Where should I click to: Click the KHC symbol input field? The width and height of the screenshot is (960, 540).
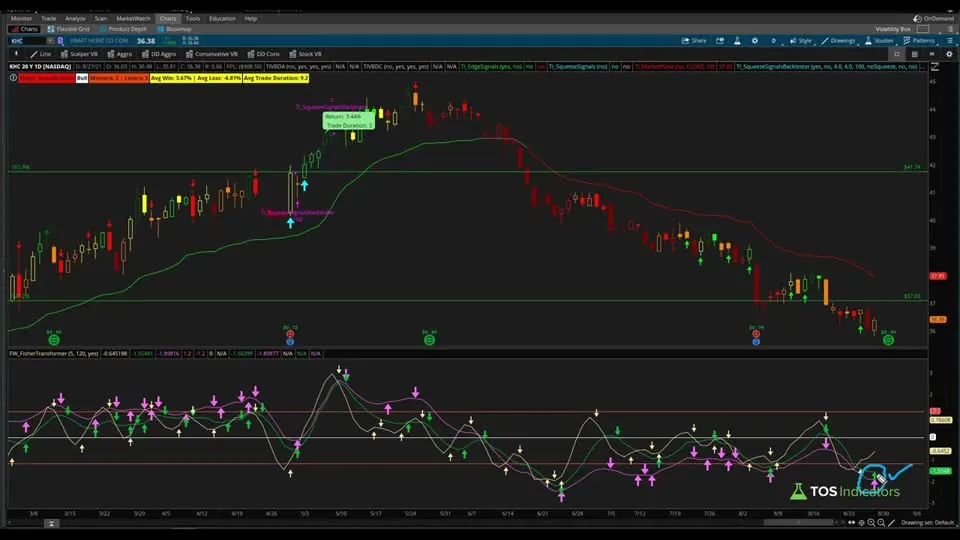(28, 41)
